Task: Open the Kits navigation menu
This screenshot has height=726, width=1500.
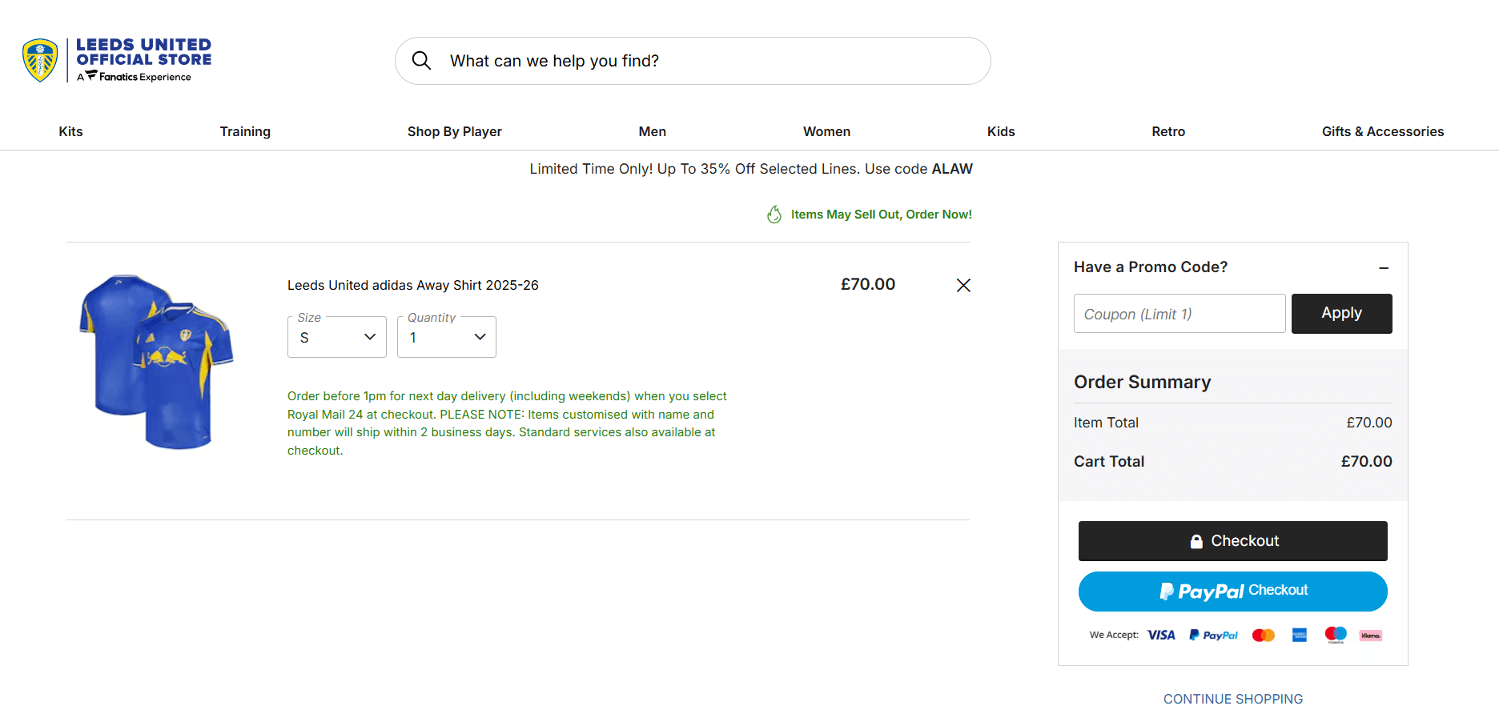Action: pos(70,131)
